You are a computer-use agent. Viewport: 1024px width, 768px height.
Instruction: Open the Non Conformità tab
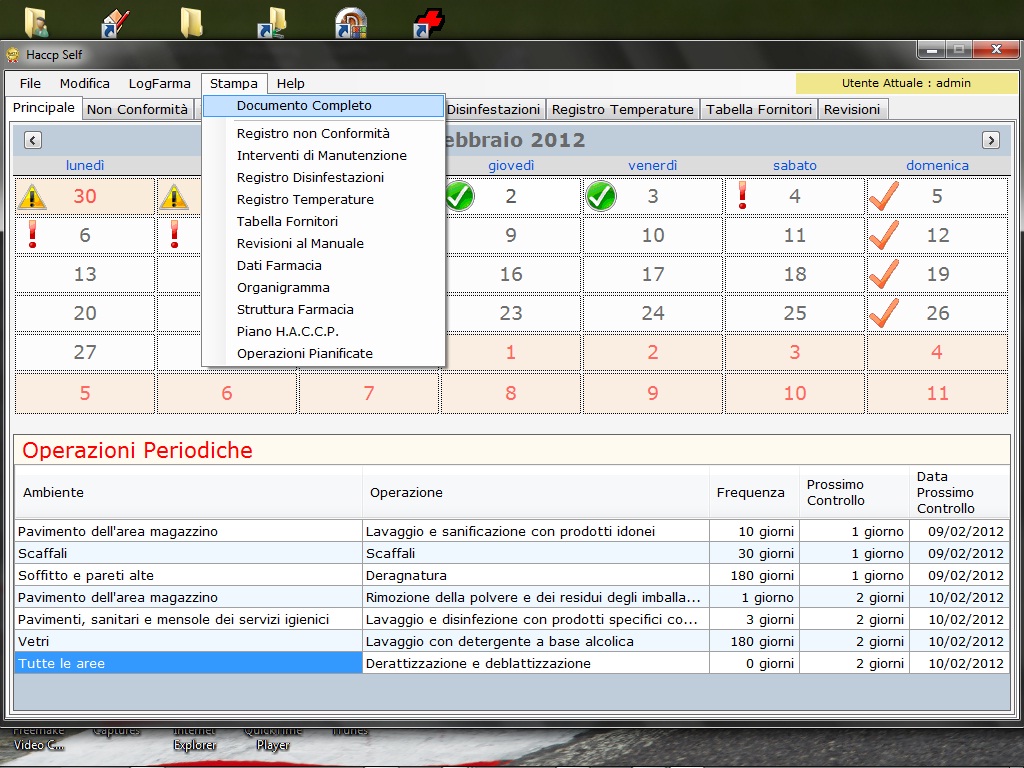(x=137, y=110)
